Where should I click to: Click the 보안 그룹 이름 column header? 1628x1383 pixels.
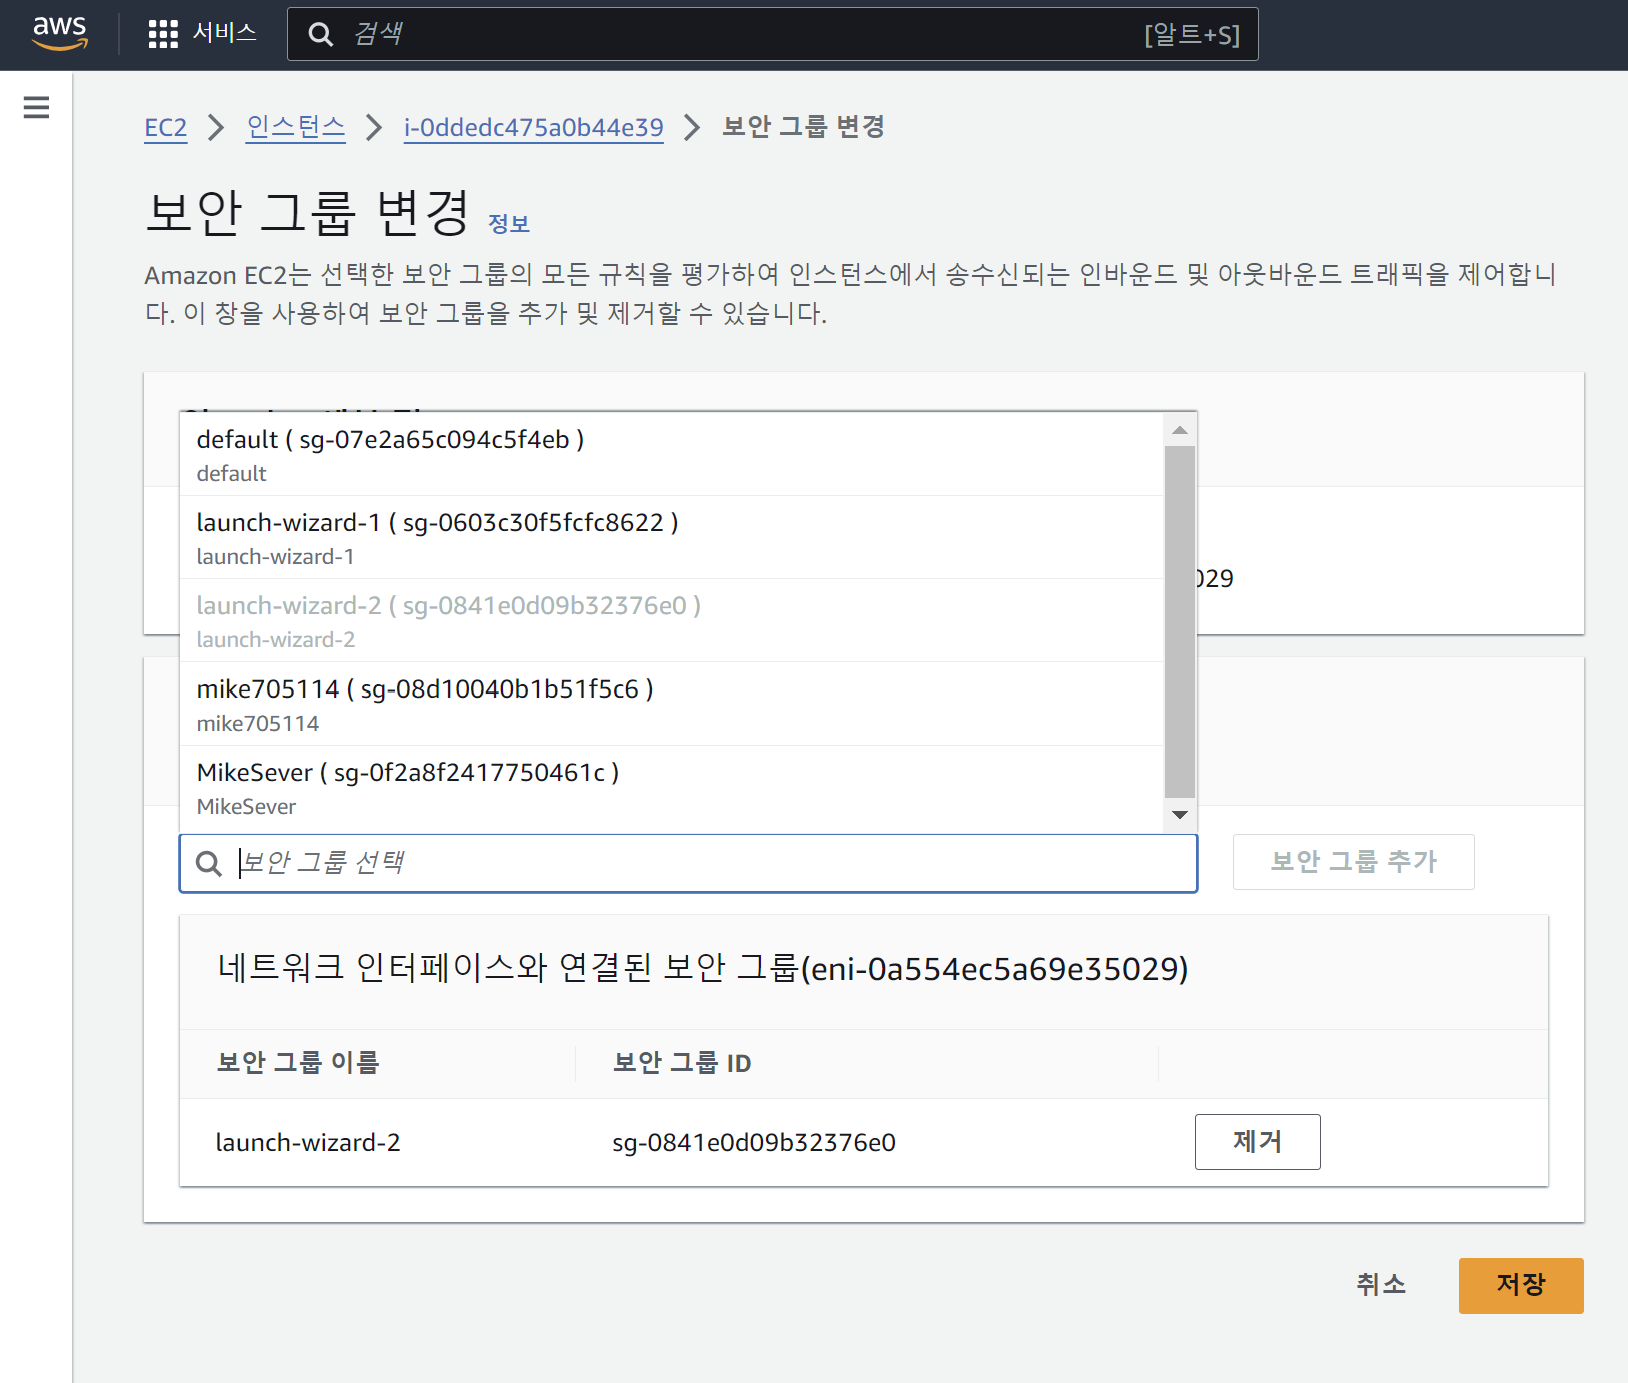click(298, 1063)
